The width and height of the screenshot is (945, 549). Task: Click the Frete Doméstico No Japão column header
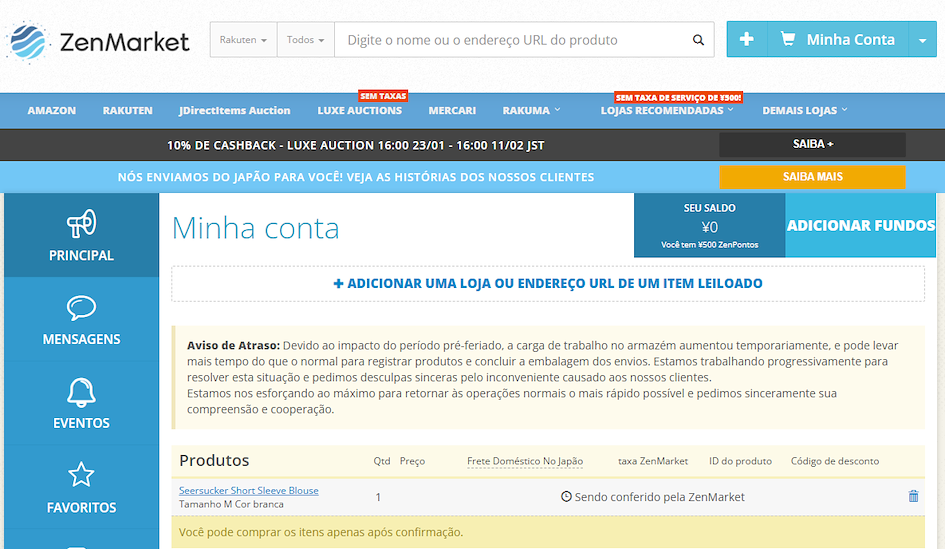525,461
